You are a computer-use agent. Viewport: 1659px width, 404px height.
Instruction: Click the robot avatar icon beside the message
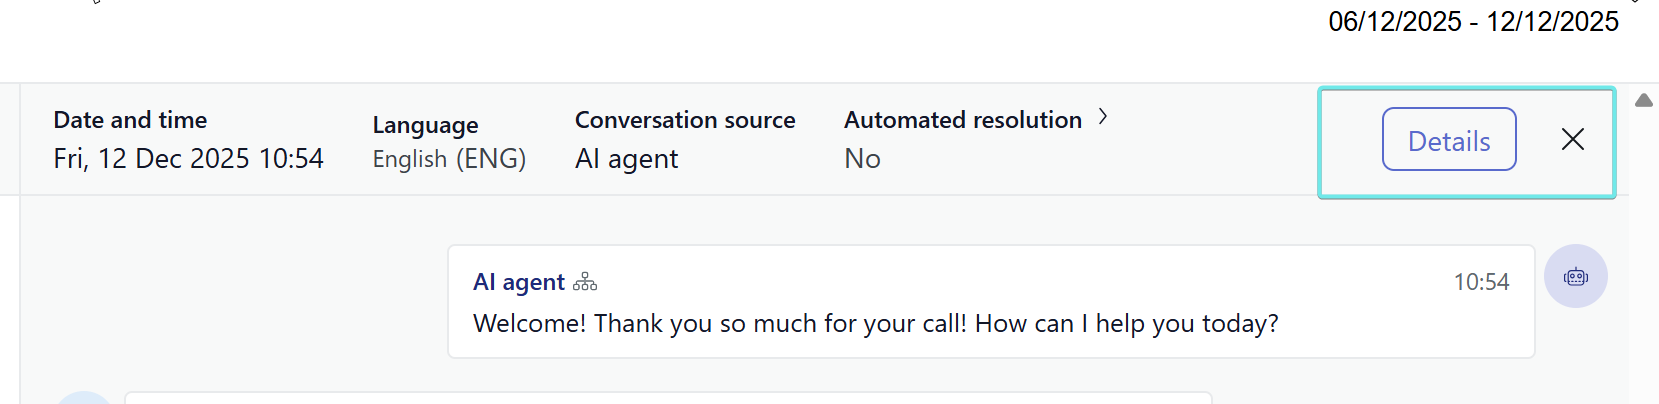click(x=1576, y=277)
